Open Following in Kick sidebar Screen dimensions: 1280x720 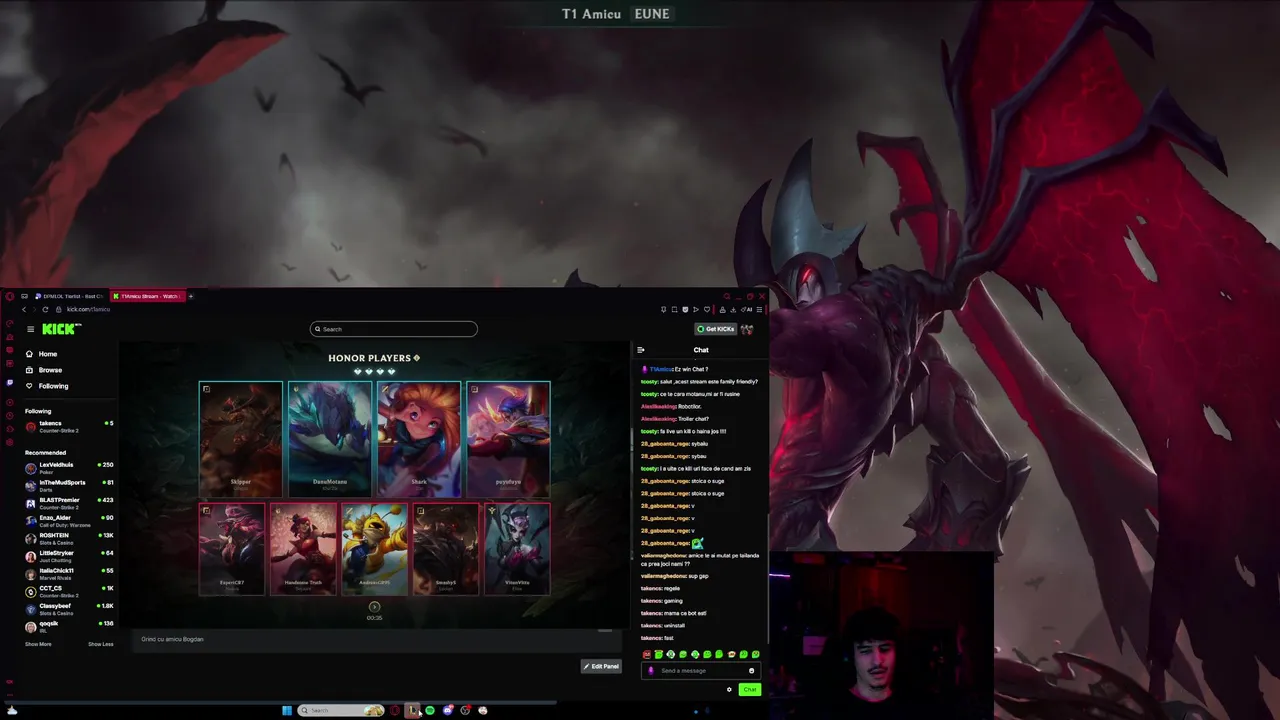(47, 386)
